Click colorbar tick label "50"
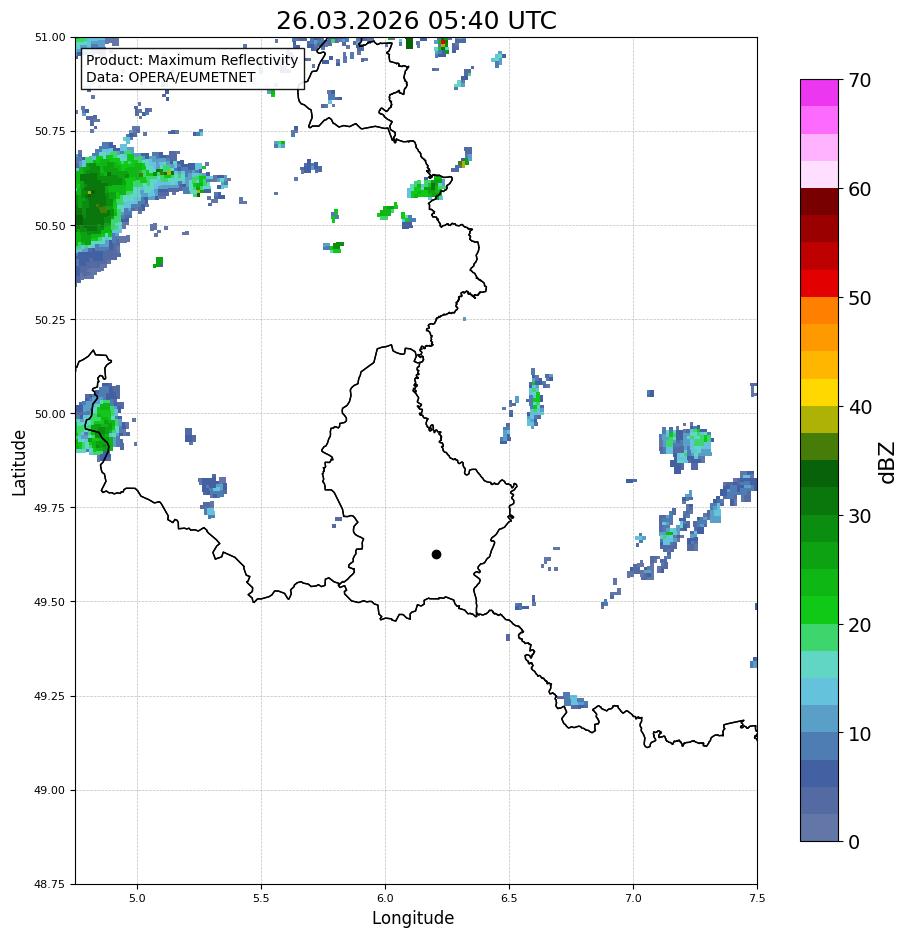 (860, 298)
